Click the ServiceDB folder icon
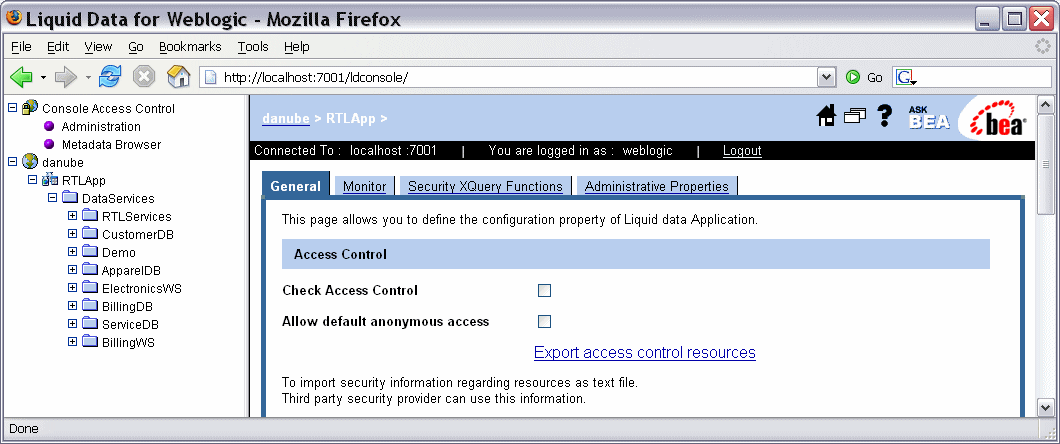The height and width of the screenshot is (444, 1060). (x=91, y=324)
